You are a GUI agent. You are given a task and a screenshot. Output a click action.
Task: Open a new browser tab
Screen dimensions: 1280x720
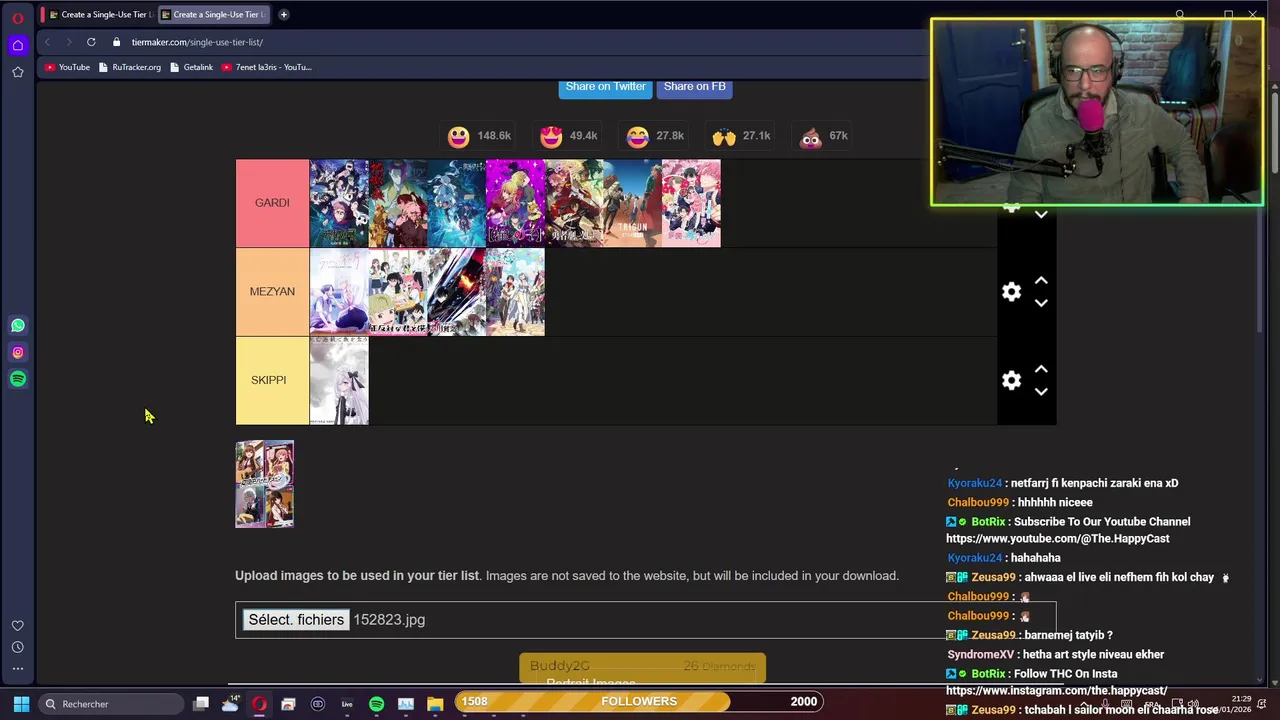tap(284, 14)
